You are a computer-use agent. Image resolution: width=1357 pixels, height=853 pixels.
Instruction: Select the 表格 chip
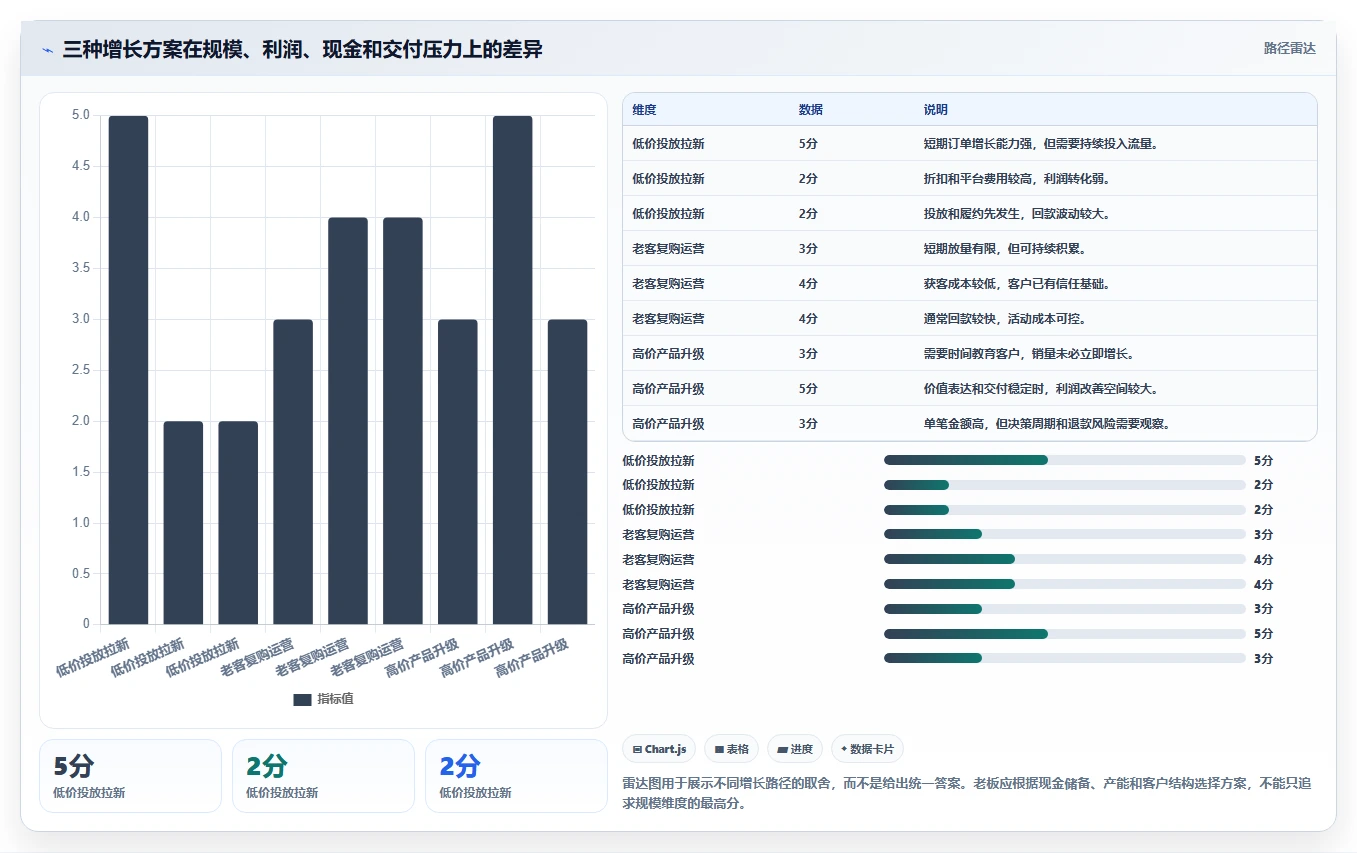[x=731, y=749]
